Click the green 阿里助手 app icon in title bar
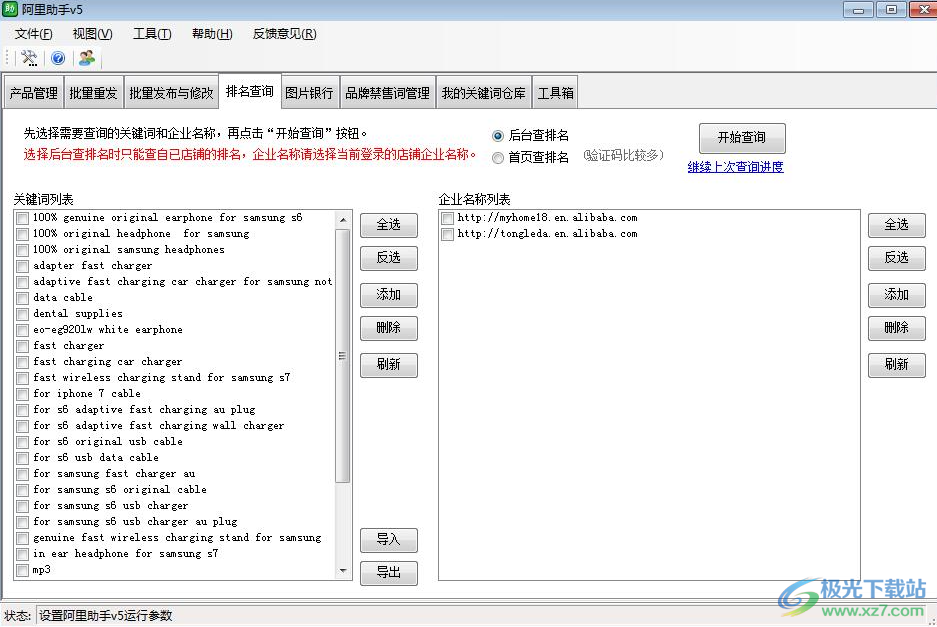Viewport: 937px width, 627px height. [10, 9]
